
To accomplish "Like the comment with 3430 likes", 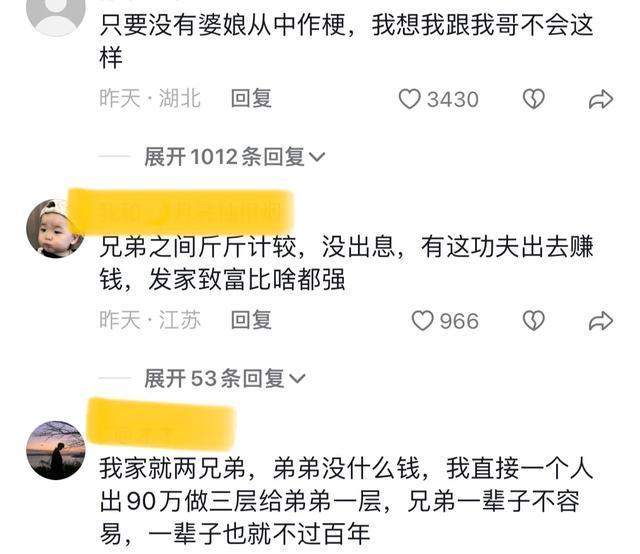I will coord(409,99).
